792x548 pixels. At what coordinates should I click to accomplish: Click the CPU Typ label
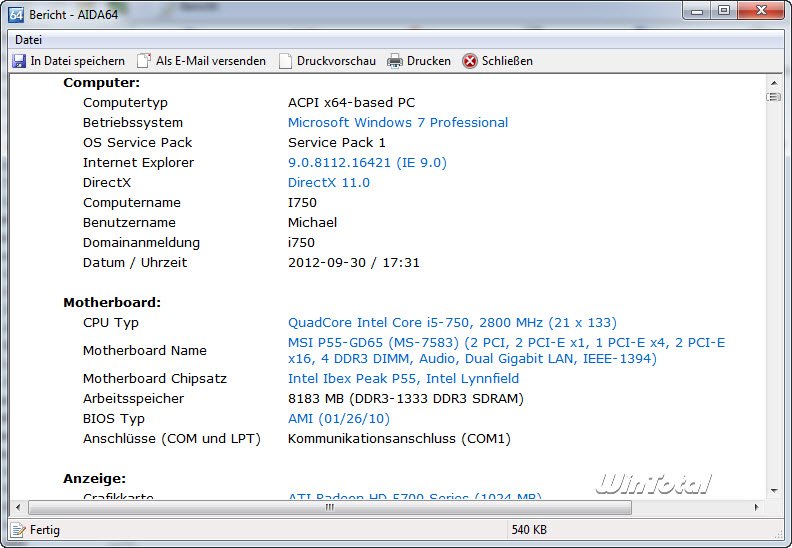coord(111,323)
